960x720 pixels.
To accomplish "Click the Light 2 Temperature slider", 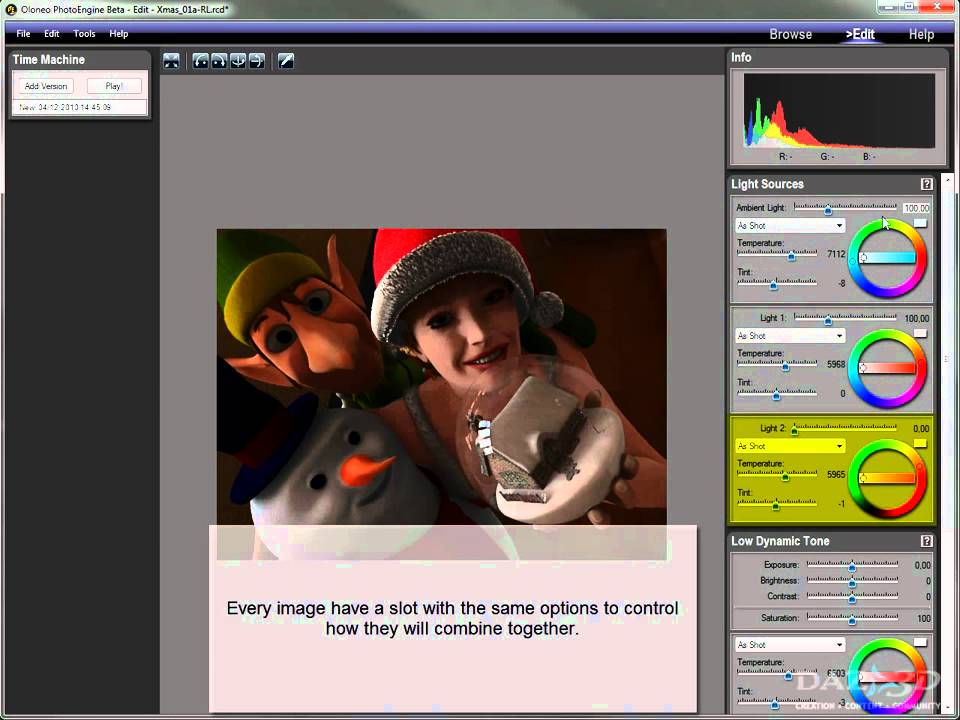I will (x=777, y=474).
